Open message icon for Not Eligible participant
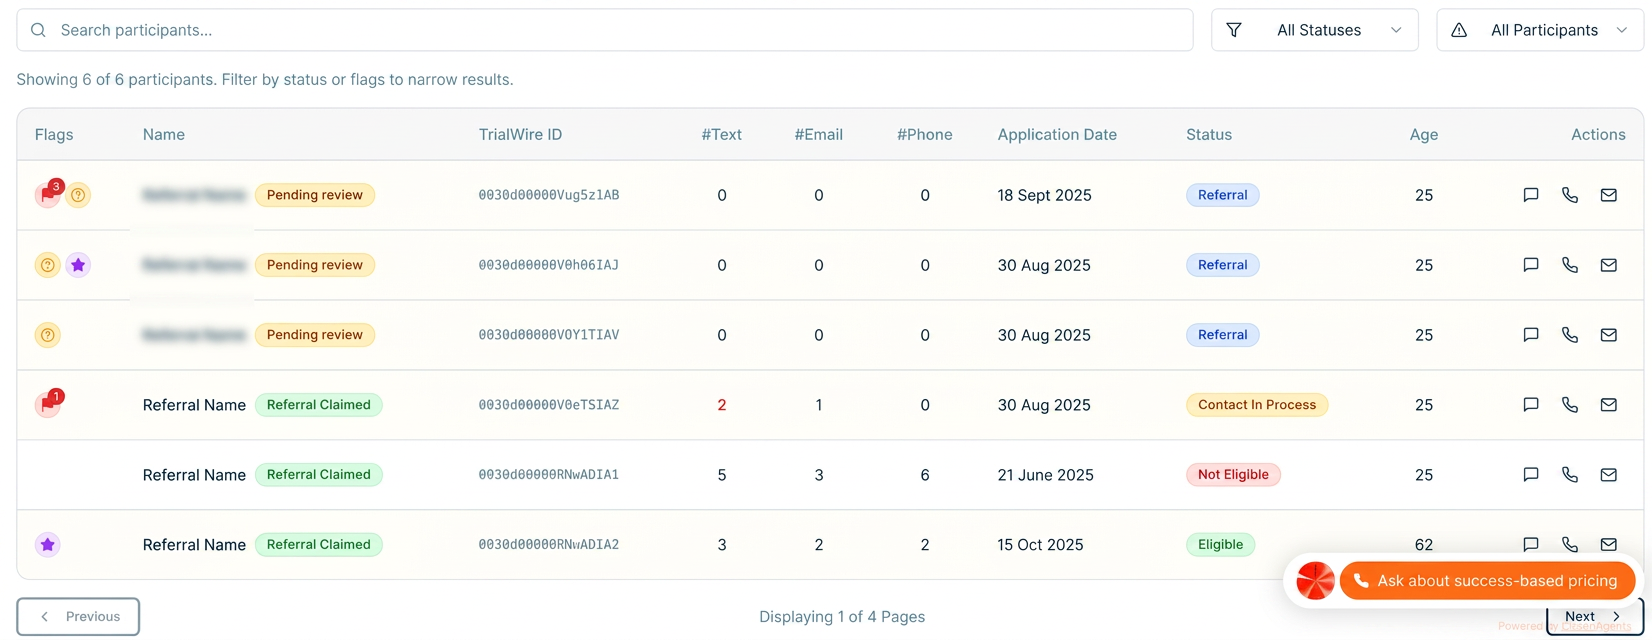The height and width of the screenshot is (640, 1652). click(x=1530, y=475)
